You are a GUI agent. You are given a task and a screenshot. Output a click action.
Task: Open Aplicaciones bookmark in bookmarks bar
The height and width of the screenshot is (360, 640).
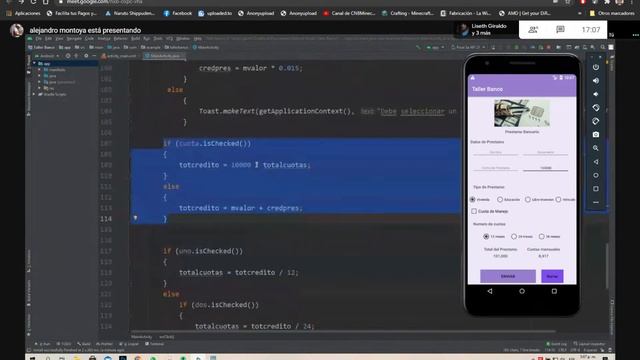coord(23,13)
